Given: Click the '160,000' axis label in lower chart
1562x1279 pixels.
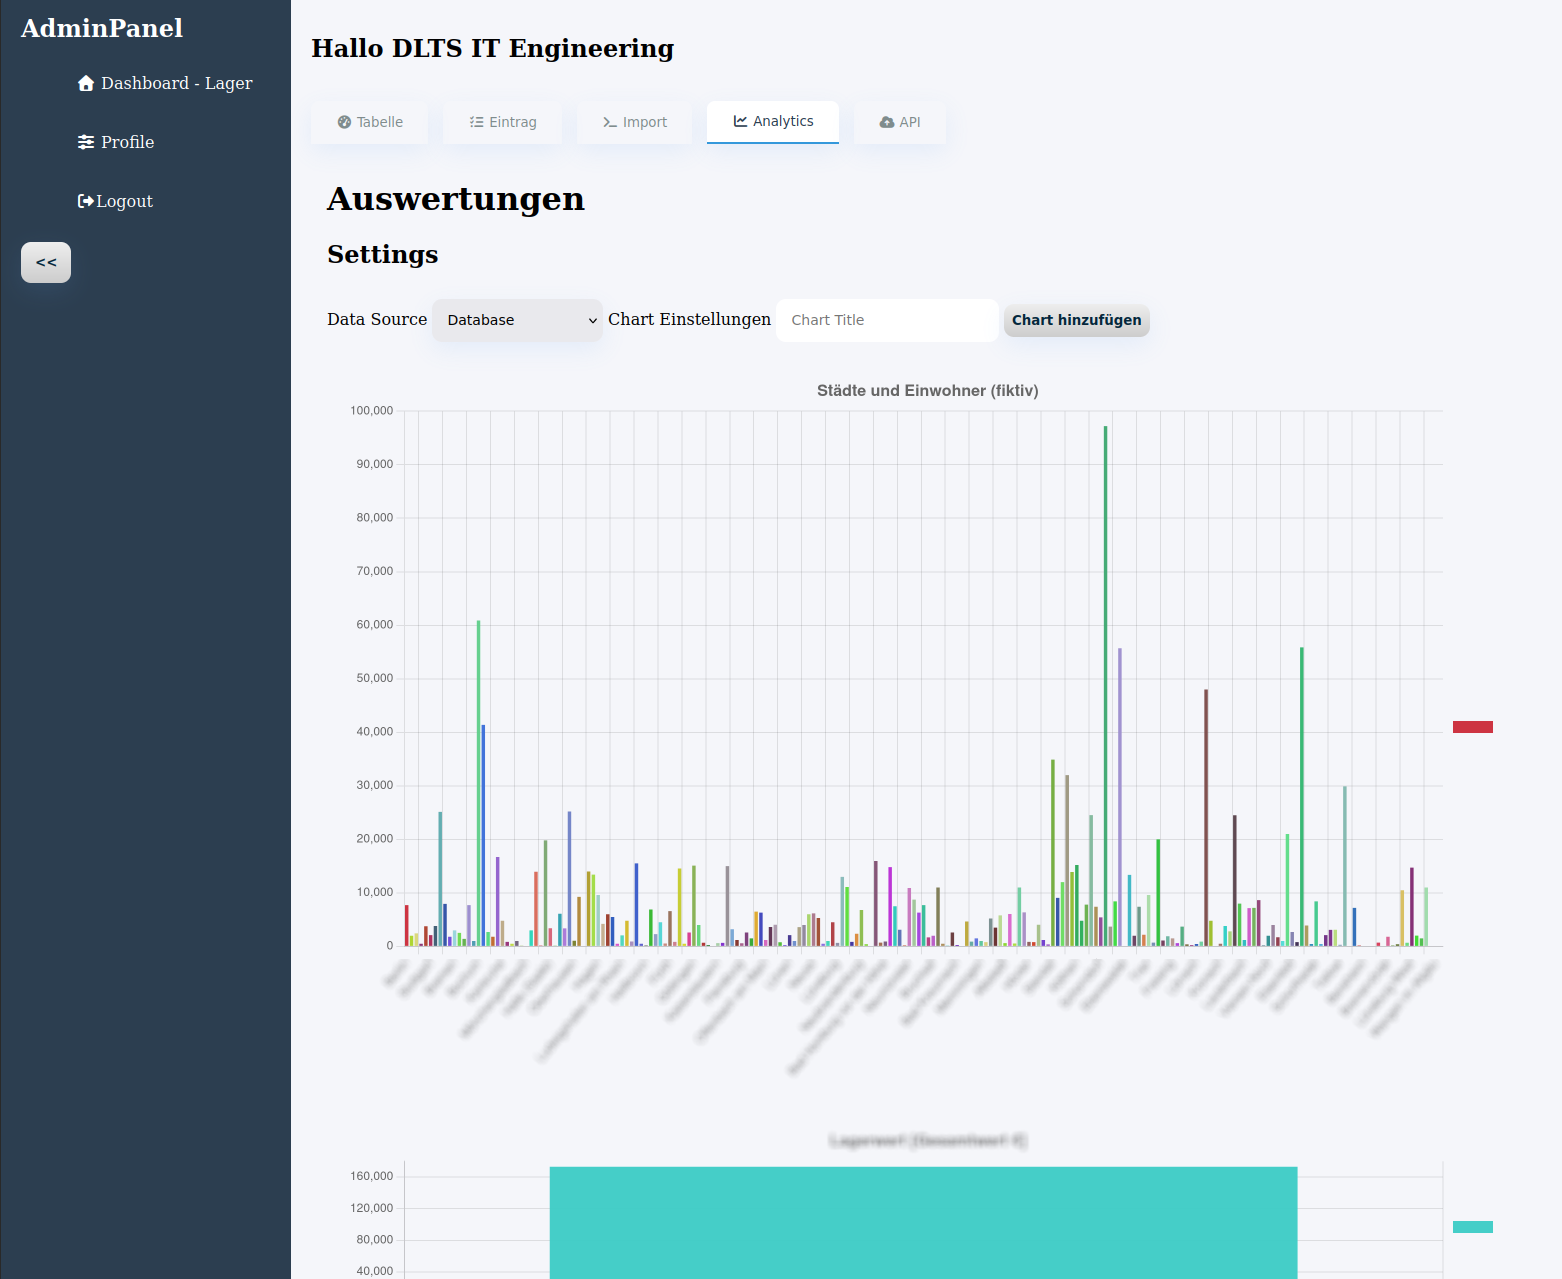Looking at the screenshot, I should click(x=372, y=1176).
